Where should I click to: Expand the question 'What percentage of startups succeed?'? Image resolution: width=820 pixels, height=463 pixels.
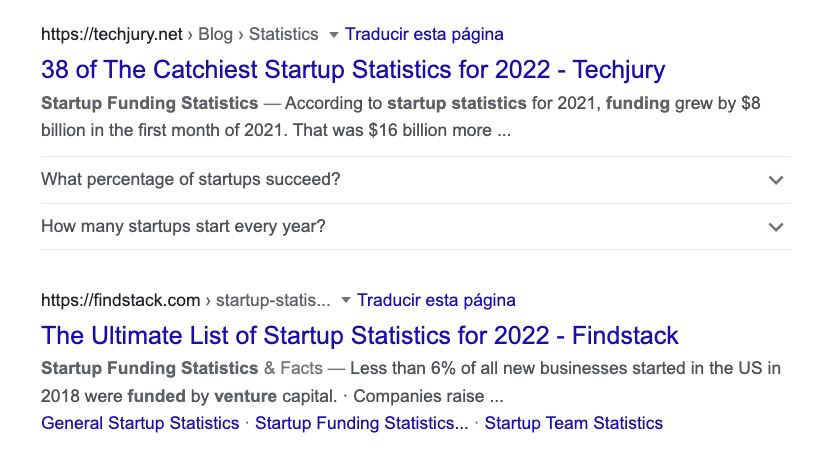point(191,180)
